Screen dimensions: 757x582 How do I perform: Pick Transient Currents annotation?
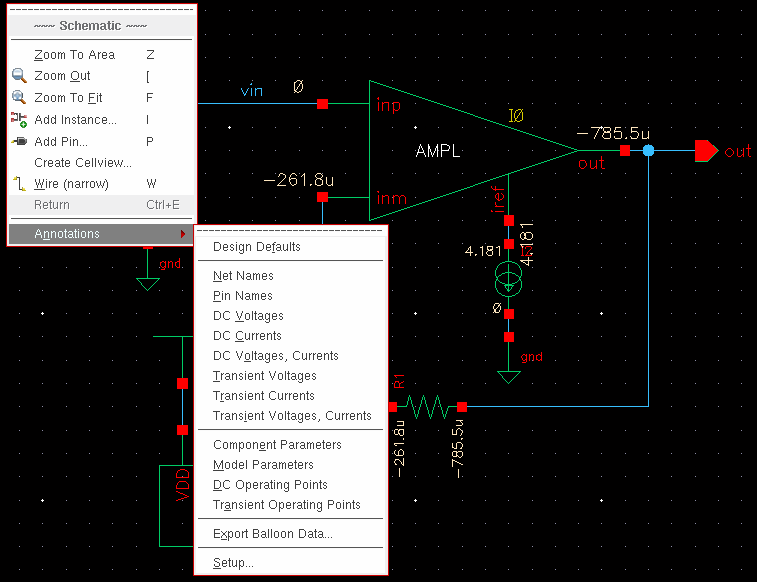coord(263,396)
